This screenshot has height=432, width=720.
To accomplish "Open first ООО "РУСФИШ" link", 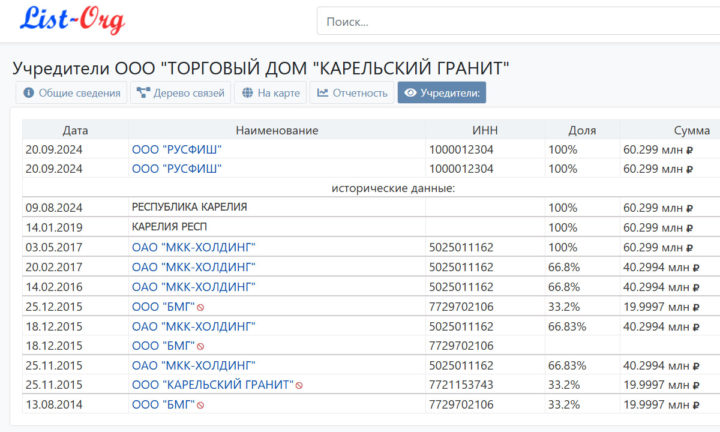I will pos(177,150).
